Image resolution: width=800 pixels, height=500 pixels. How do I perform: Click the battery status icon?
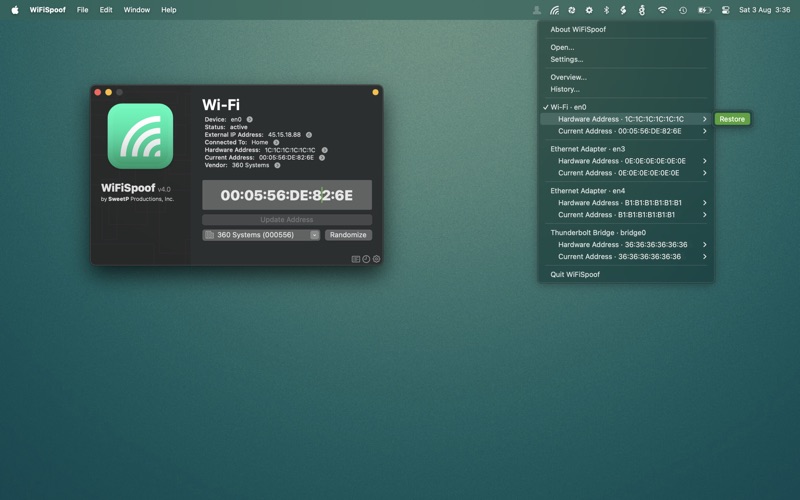[704, 10]
